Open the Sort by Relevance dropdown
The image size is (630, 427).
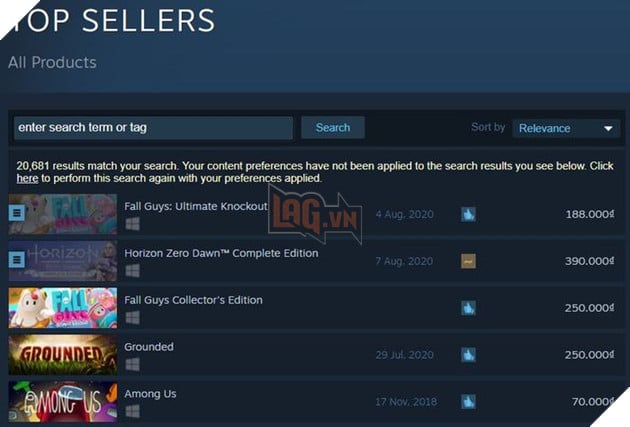click(x=566, y=129)
